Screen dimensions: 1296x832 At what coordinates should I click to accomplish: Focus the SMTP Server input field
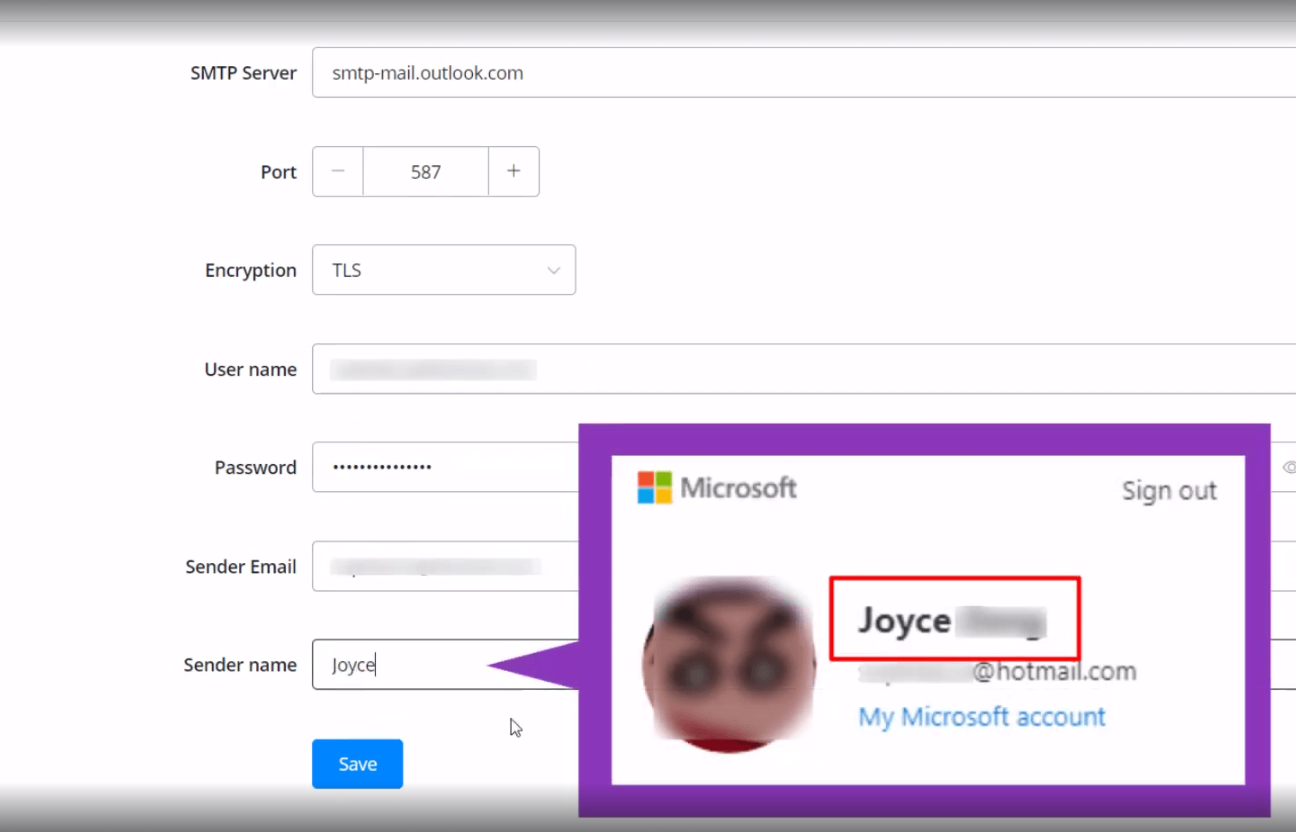800,73
